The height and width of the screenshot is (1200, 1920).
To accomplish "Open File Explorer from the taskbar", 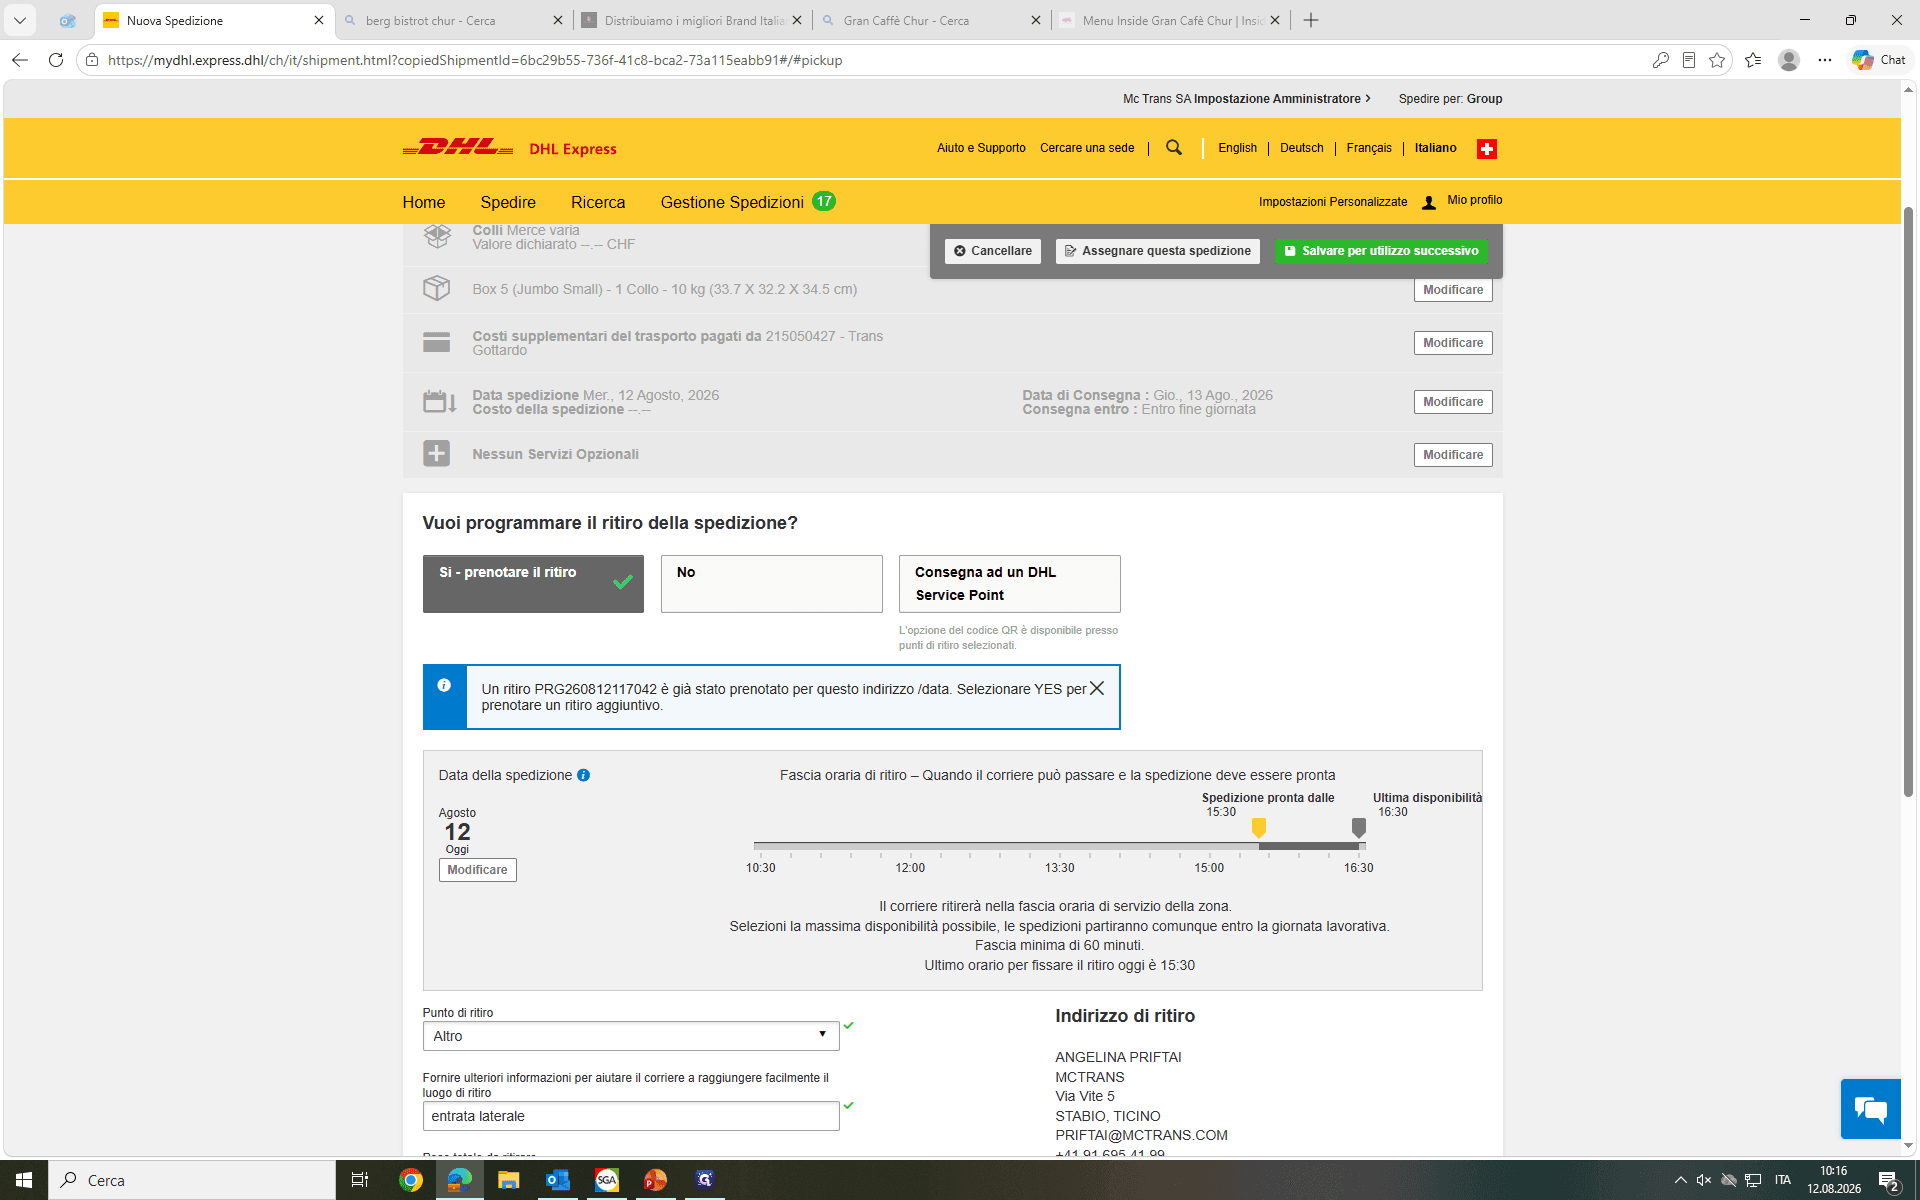I will [x=508, y=1180].
